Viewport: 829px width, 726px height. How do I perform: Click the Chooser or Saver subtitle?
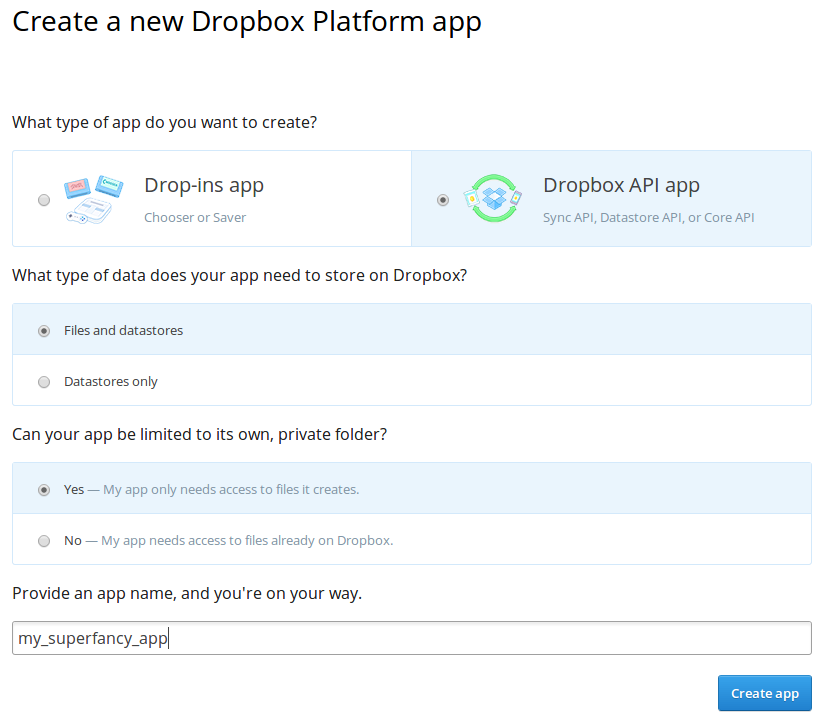(195, 217)
